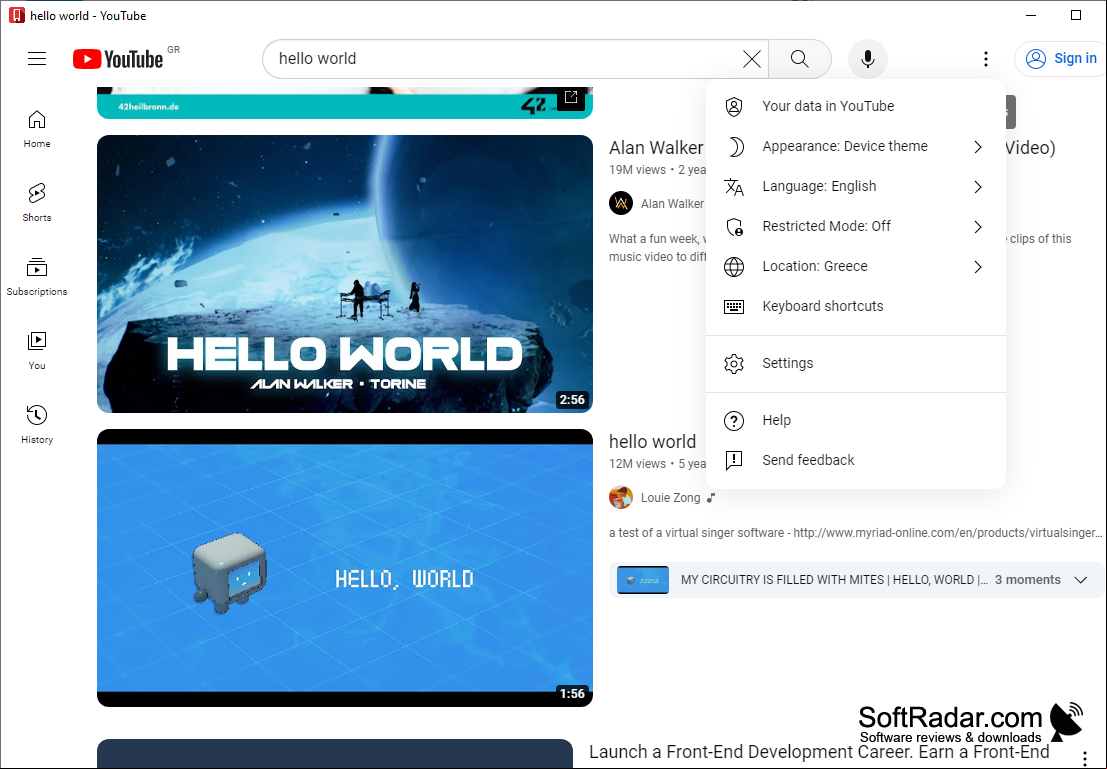Open the external link icon on ad banner
Screen dimensions: 1107x769
[571, 97]
